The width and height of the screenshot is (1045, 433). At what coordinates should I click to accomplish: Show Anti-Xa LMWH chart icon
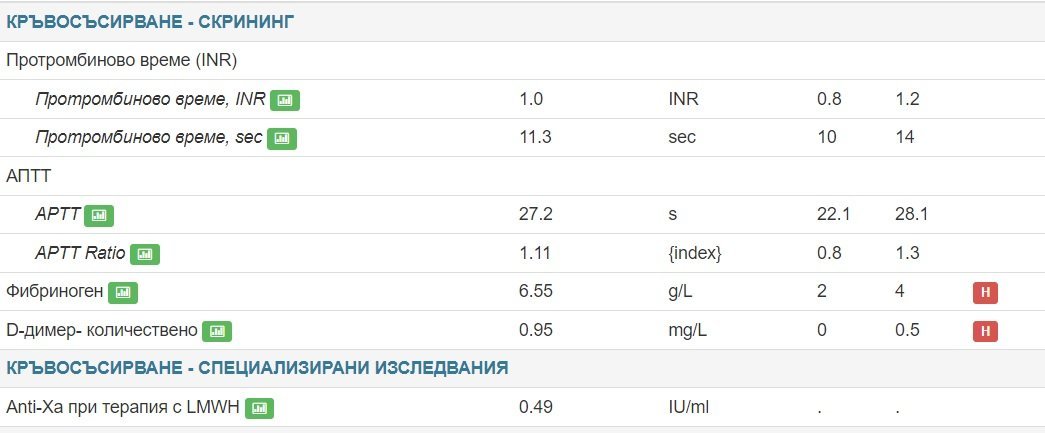tap(259, 408)
